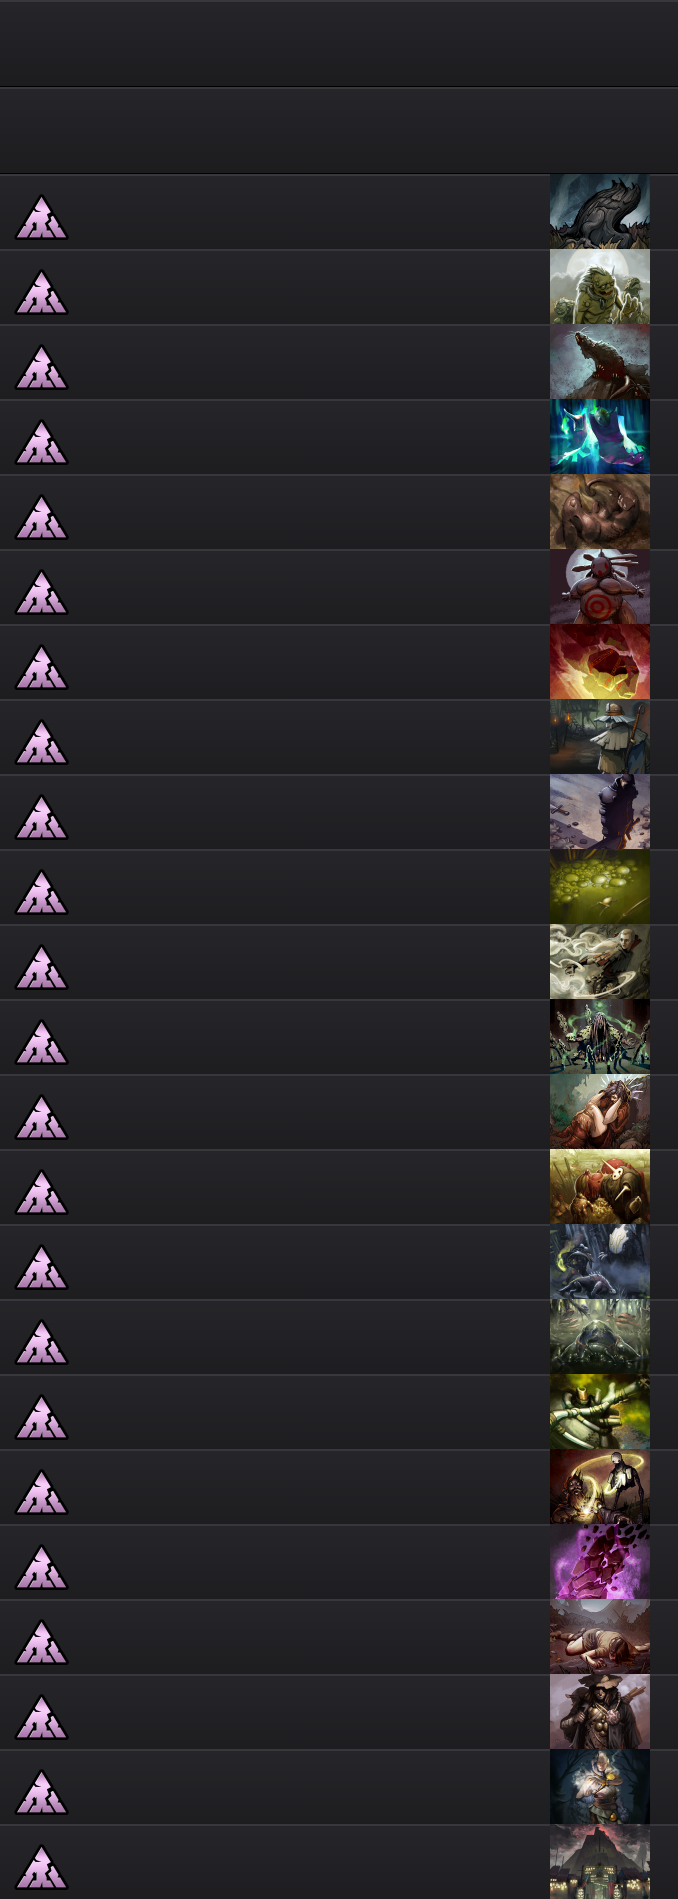This screenshot has height=1899, width=678.
Task: Select the pink triangle icon in the lit dark building row
Action: [x=41, y=1867]
